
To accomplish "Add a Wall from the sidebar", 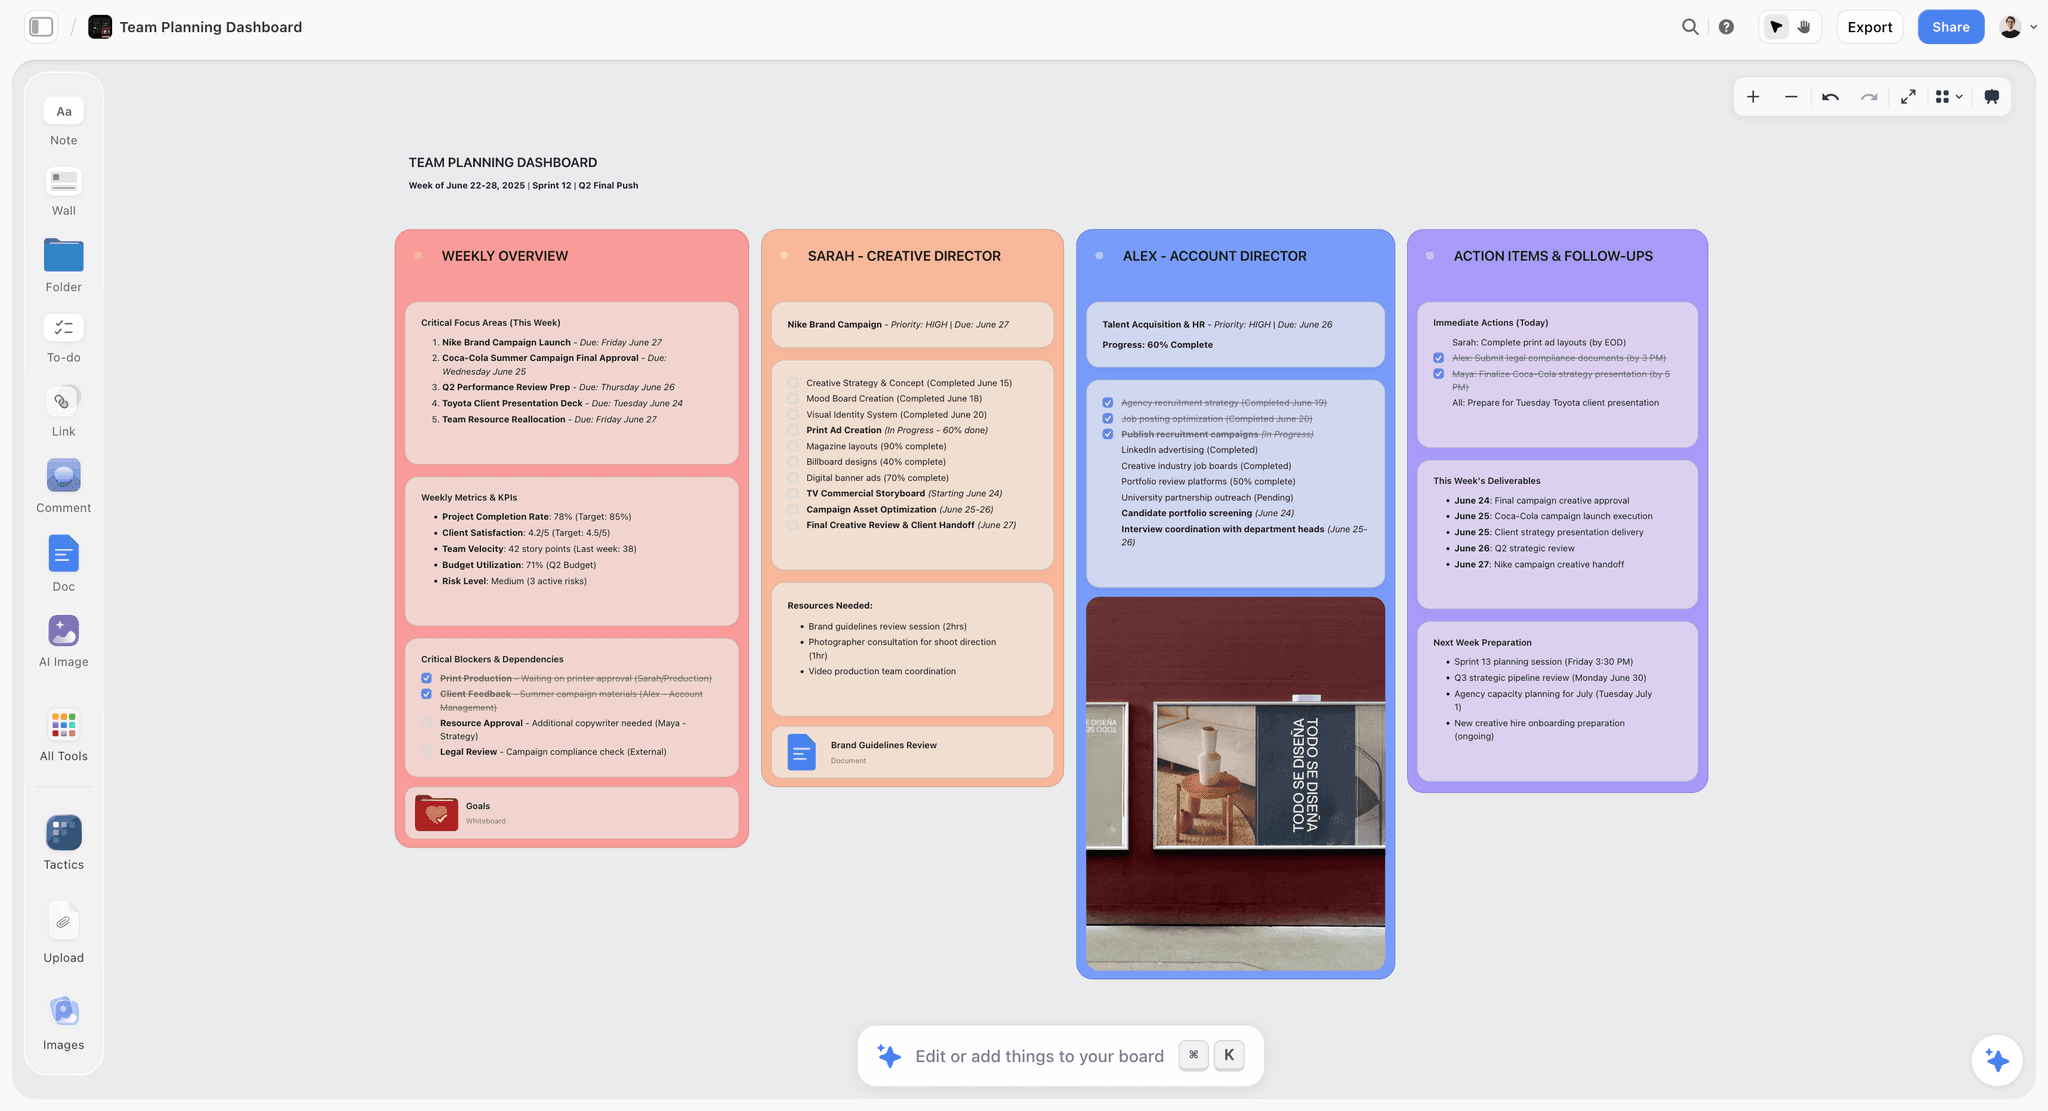I will [64, 192].
